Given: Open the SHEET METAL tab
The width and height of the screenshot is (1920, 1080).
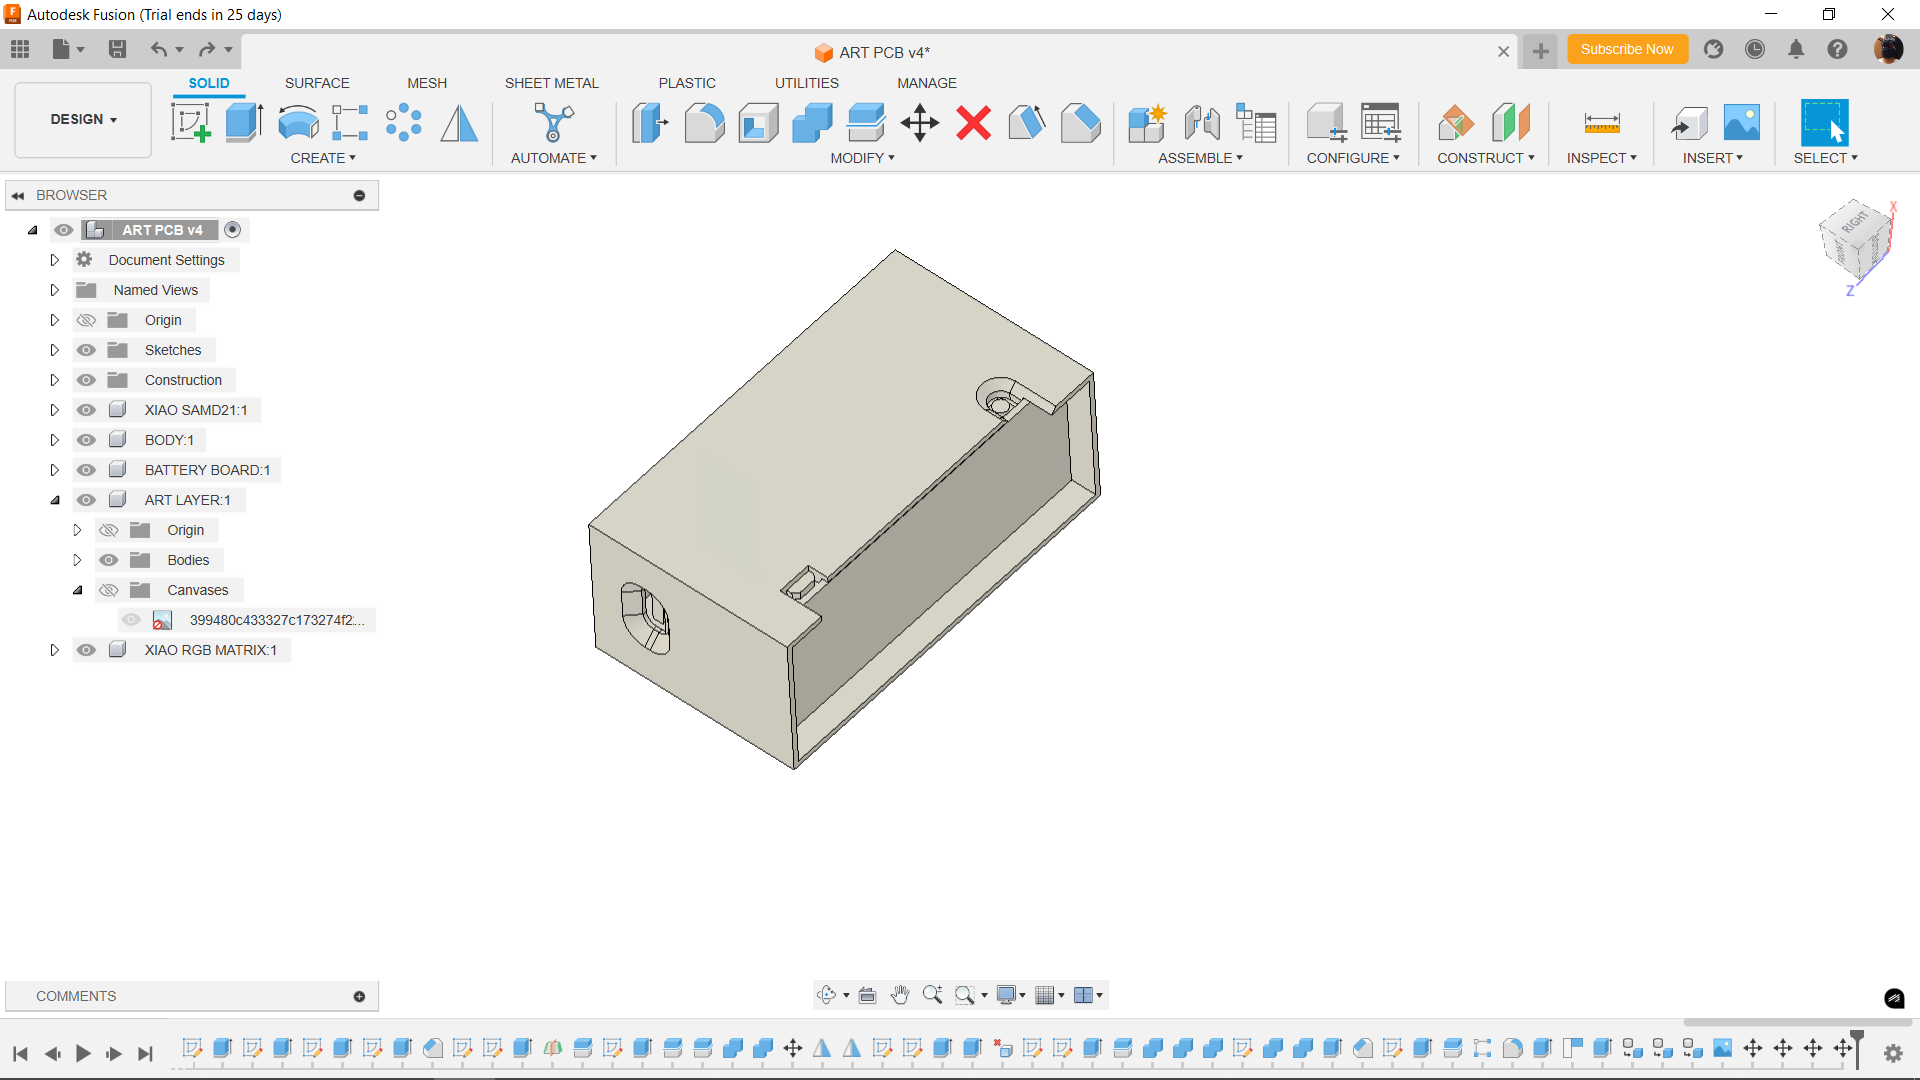Looking at the screenshot, I should (551, 83).
